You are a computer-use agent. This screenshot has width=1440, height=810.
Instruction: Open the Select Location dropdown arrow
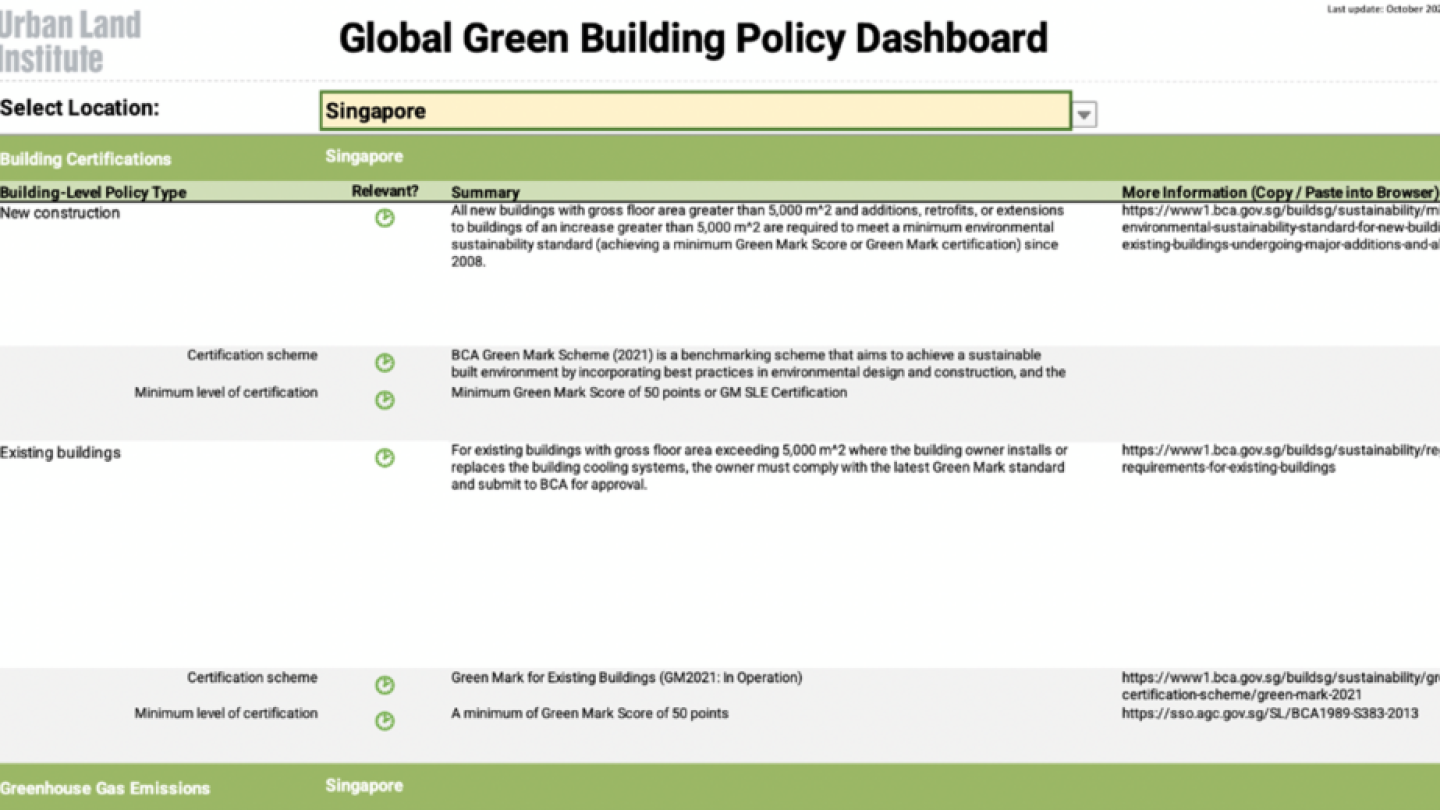1084,114
